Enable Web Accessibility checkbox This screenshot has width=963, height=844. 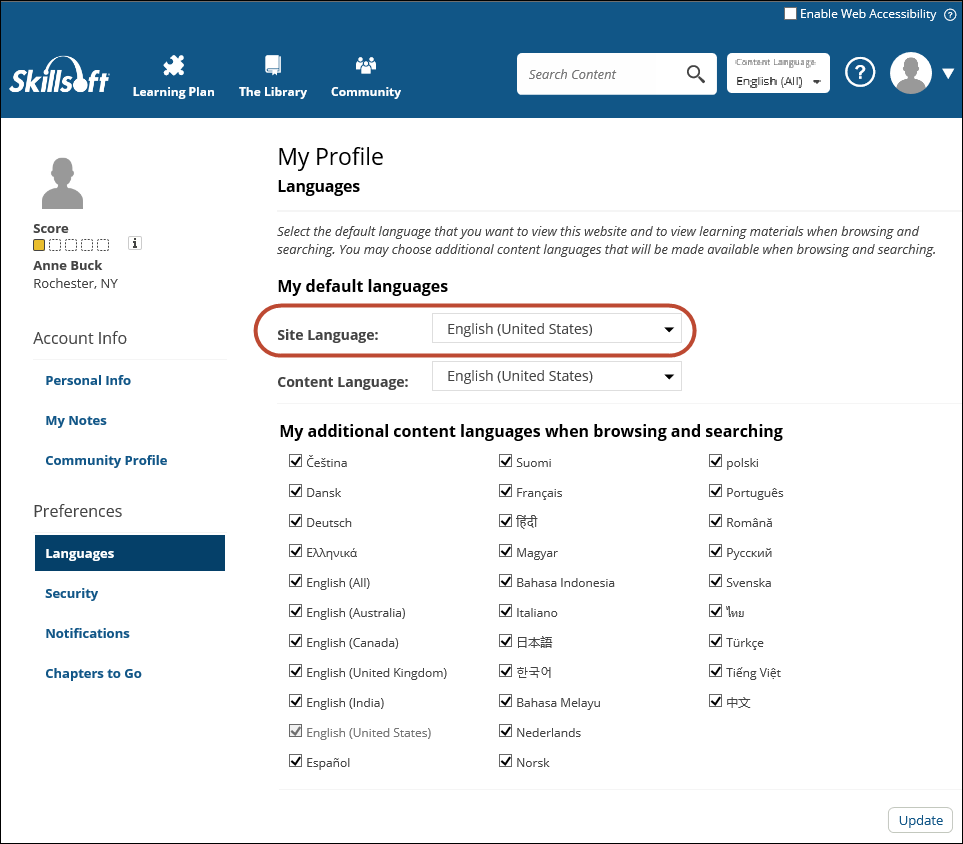(790, 14)
